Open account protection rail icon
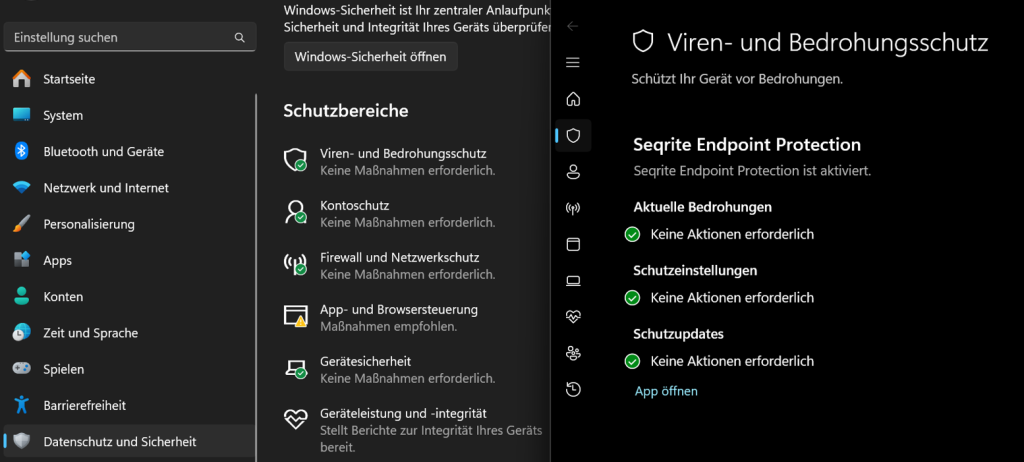The image size is (1024, 462). tap(573, 172)
